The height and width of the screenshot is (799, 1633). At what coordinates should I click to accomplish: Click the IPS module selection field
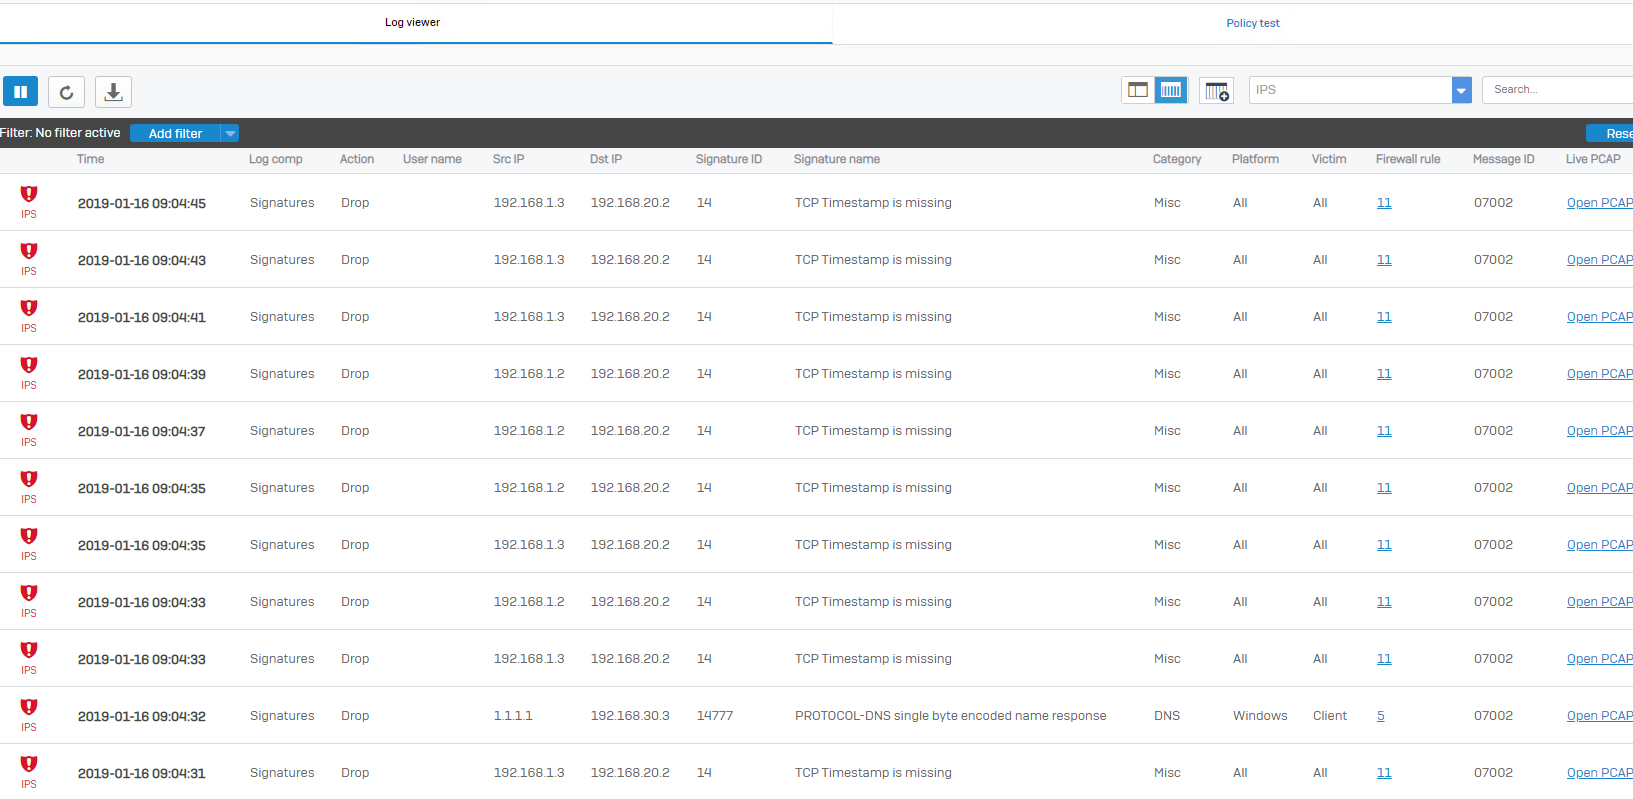(1350, 90)
